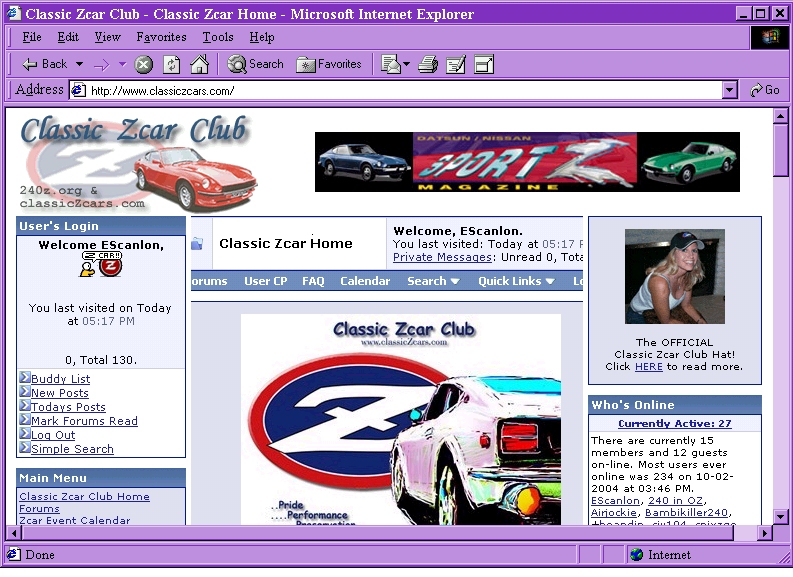Expand the Address bar URL dropdown

(729, 90)
